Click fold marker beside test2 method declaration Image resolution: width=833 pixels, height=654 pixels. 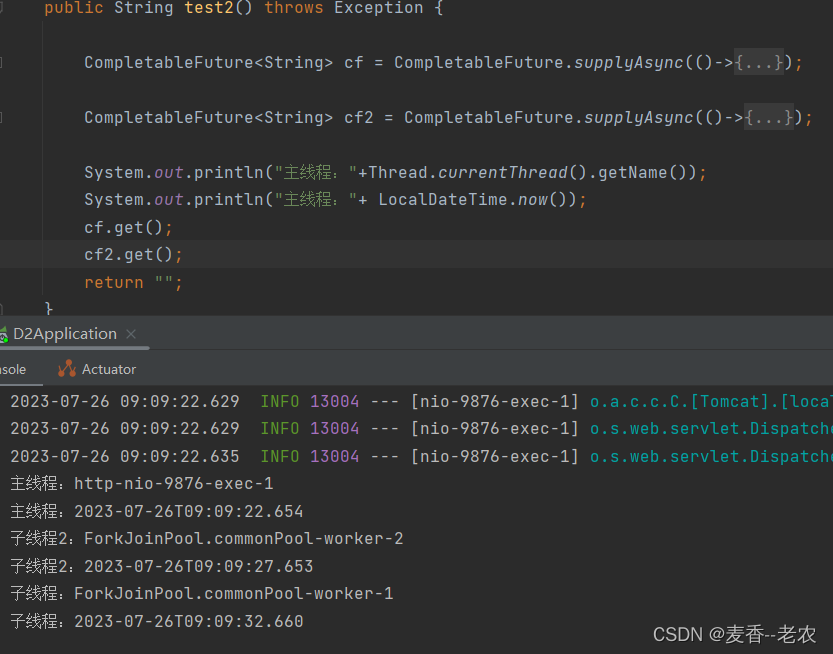(2, 7)
